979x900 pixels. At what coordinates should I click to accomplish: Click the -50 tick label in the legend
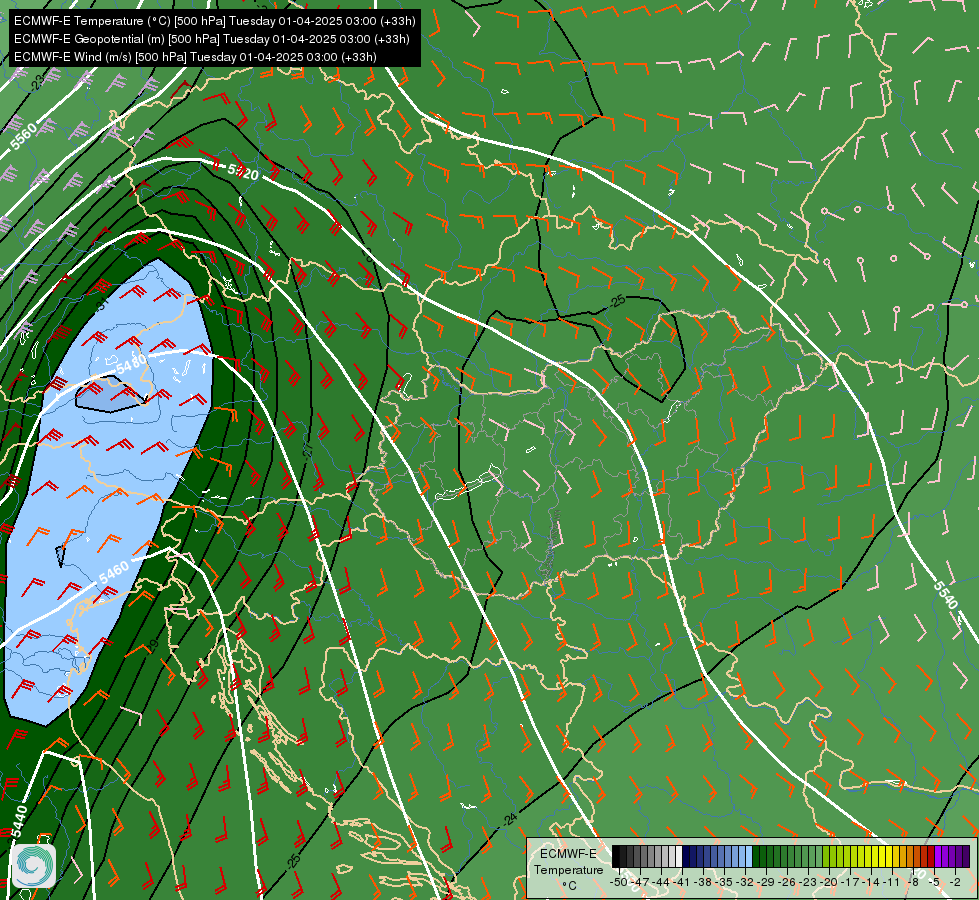(x=619, y=882)
